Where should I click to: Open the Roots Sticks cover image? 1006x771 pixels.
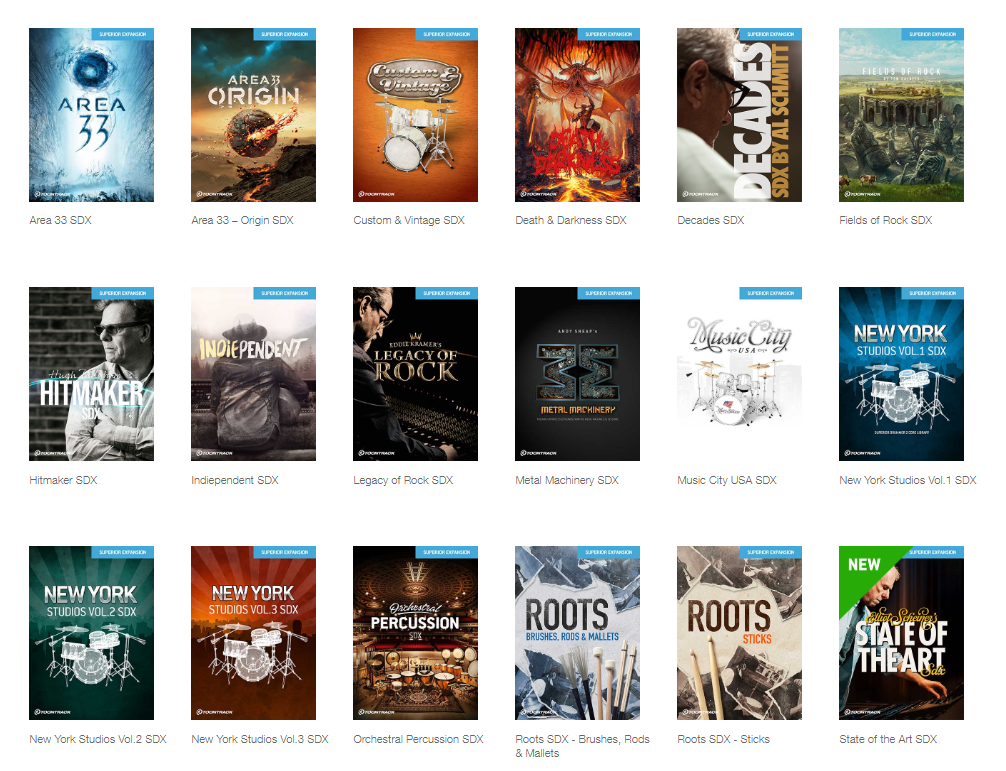pyautogui.click(x=739, y=633)
